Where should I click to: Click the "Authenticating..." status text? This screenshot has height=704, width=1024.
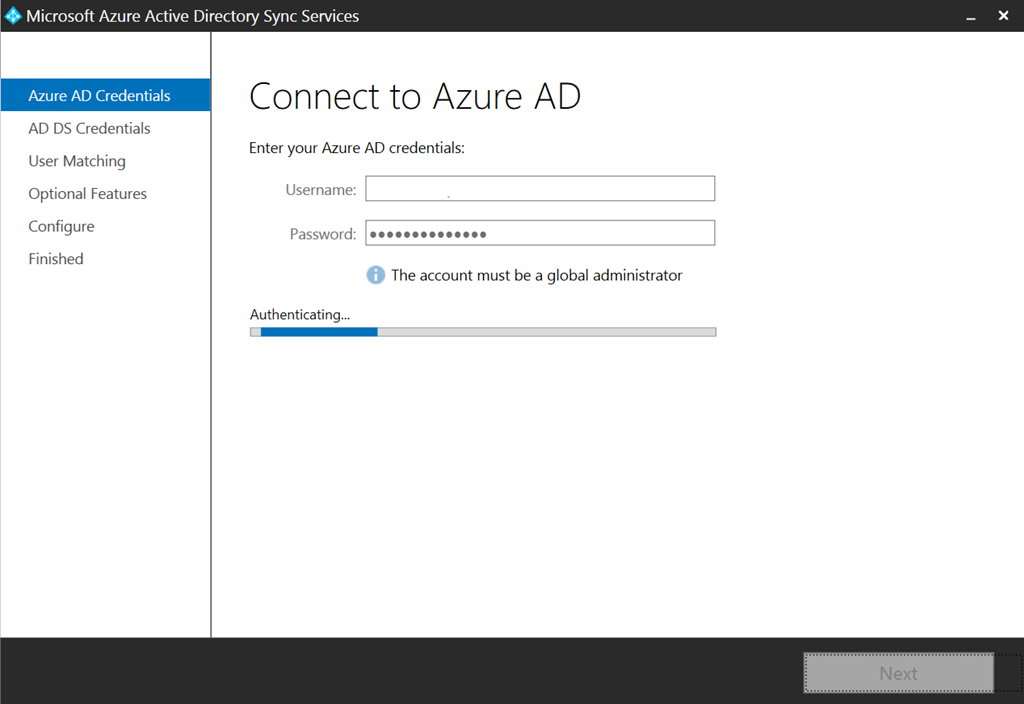(x=300, y=315)
